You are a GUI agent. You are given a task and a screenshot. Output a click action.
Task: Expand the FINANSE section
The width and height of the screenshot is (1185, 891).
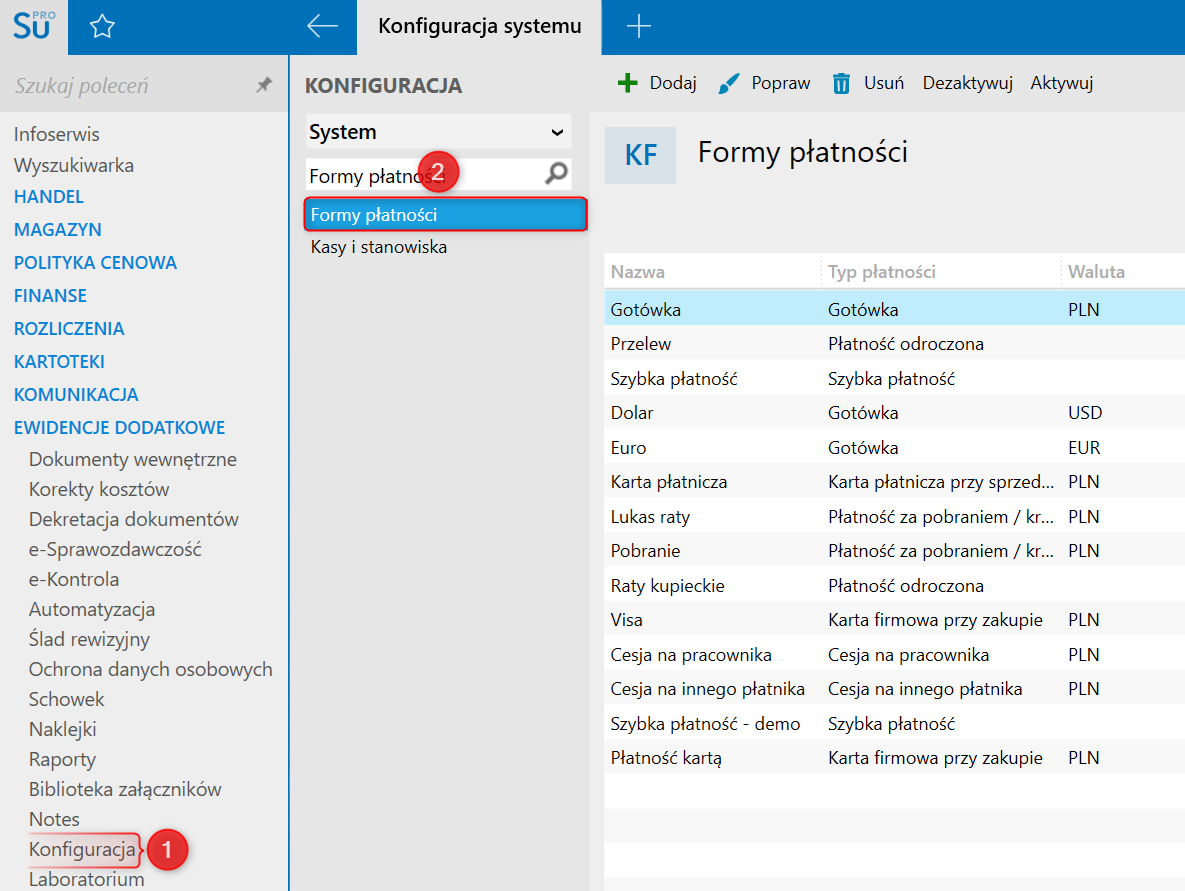[51, 295]
